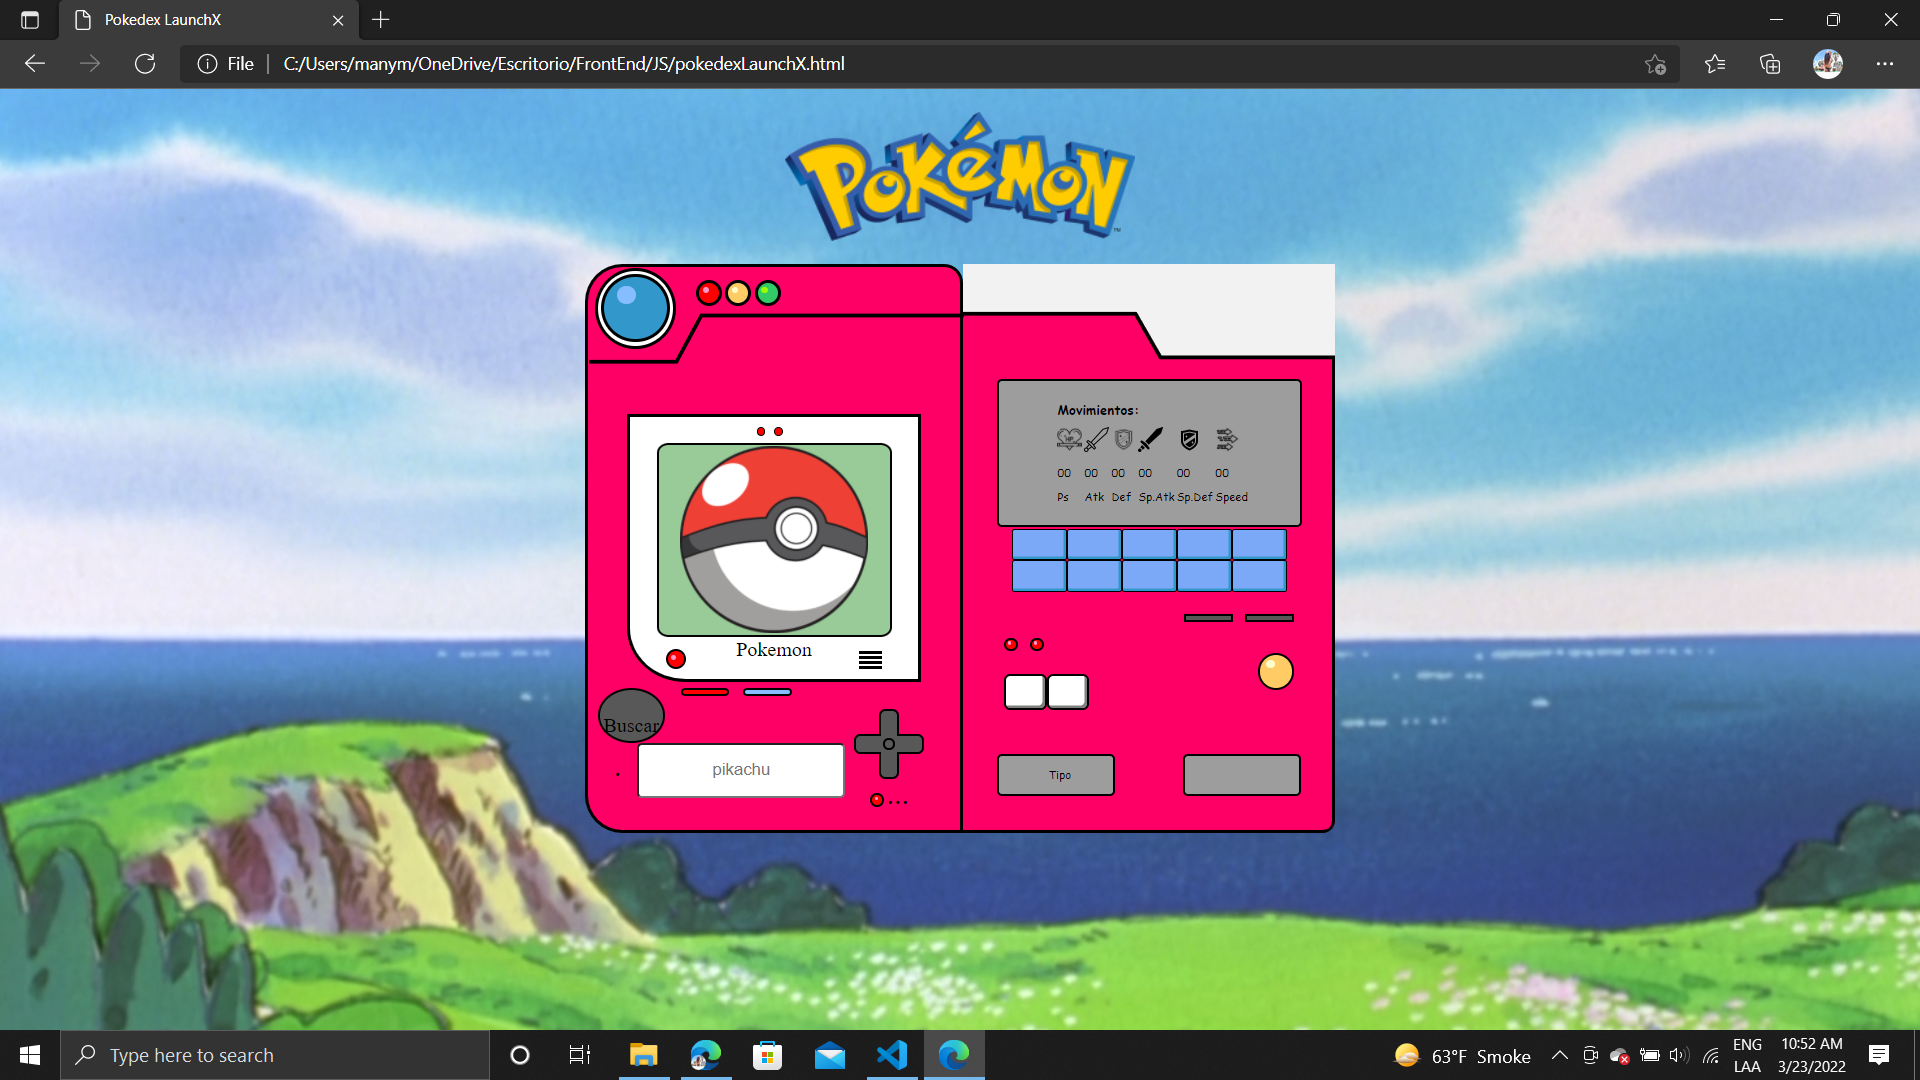Click the small green indicator light
1920x1080 pixels.
pos(768,293)
